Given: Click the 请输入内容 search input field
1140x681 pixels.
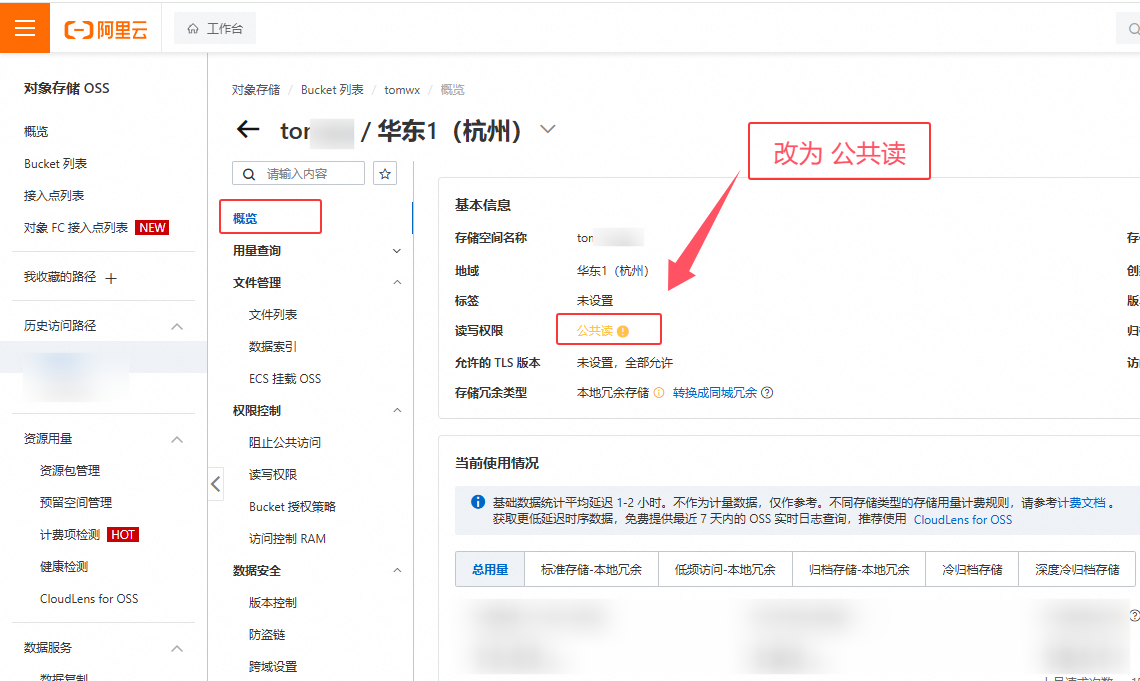Looking at the screenshot, I should 298,174.
